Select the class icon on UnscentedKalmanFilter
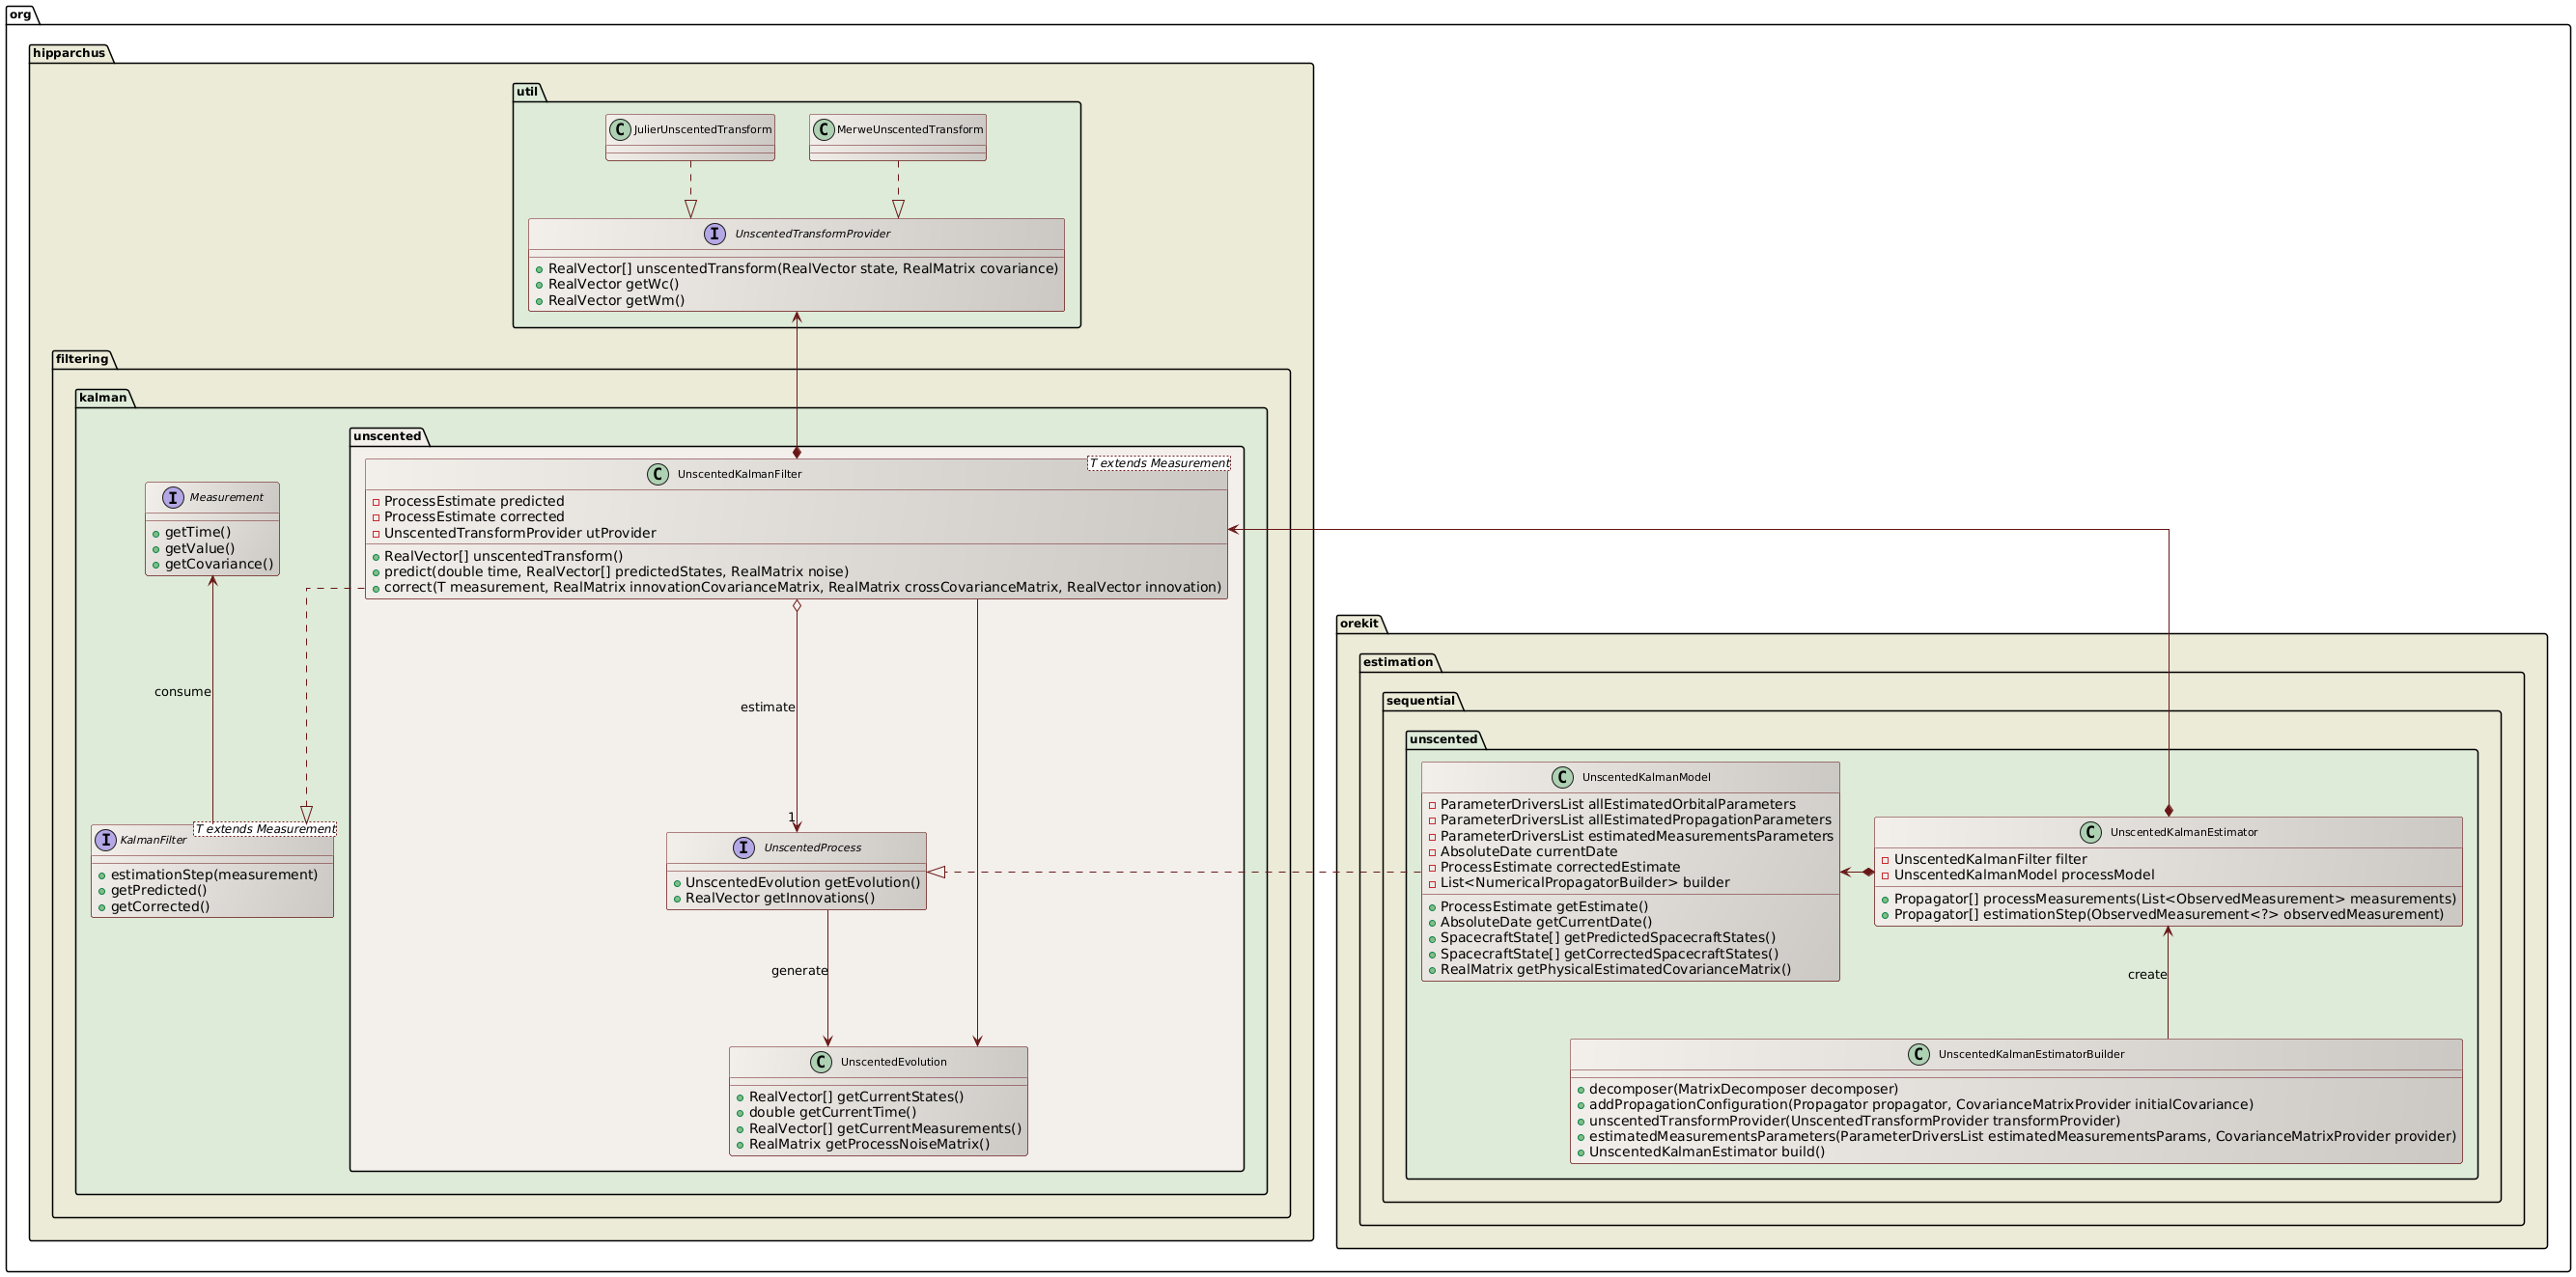Screen dimensions: 2576x1277 tap(659, 475)
